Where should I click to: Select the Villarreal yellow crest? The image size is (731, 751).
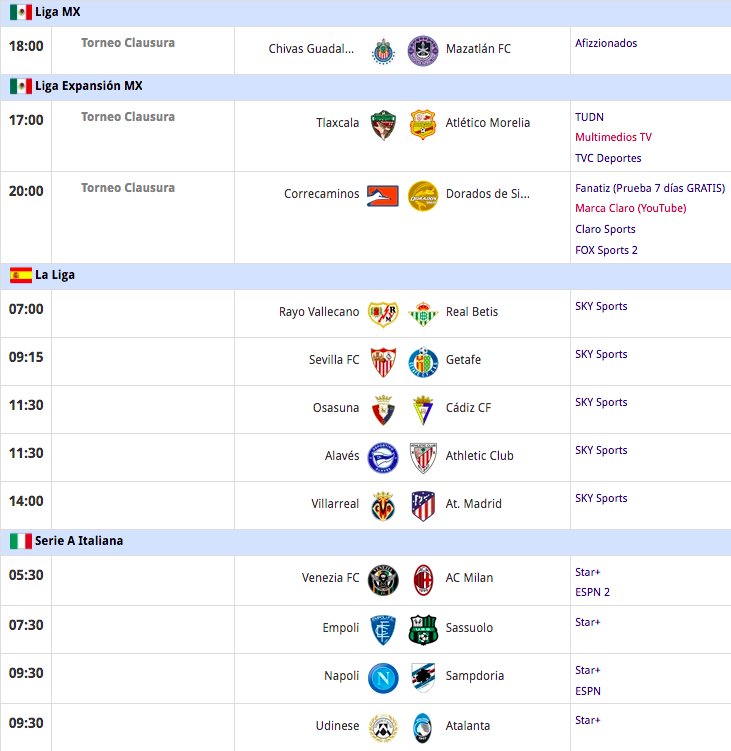point(383,506)
